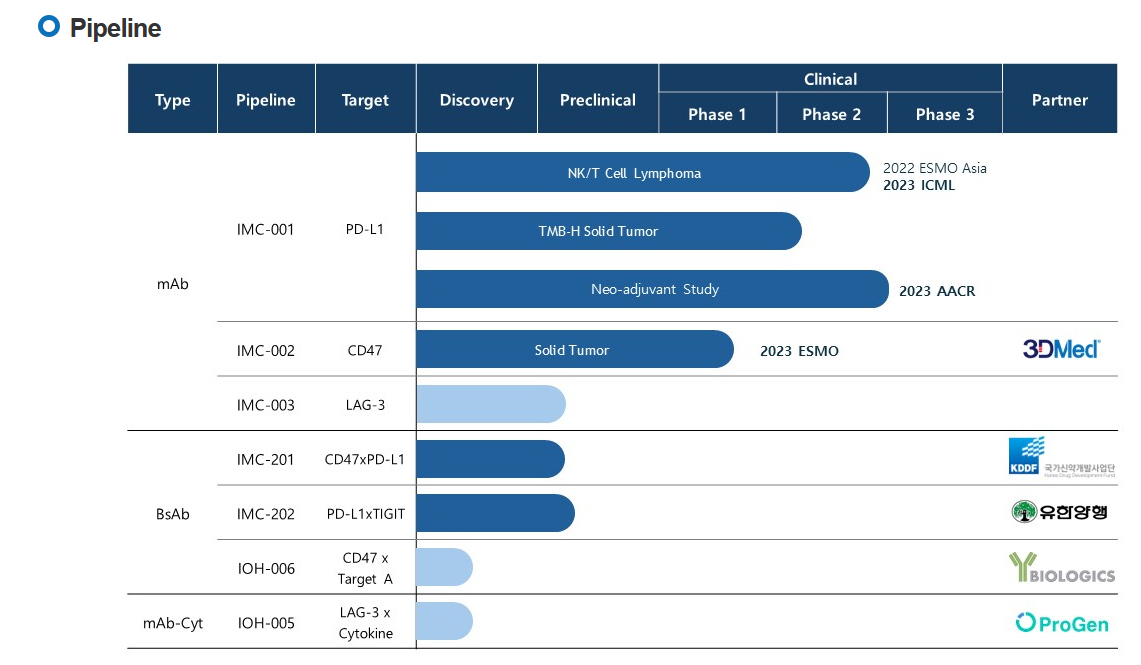
Task: Click the Pipeline slide title
Action: [115, 28]
